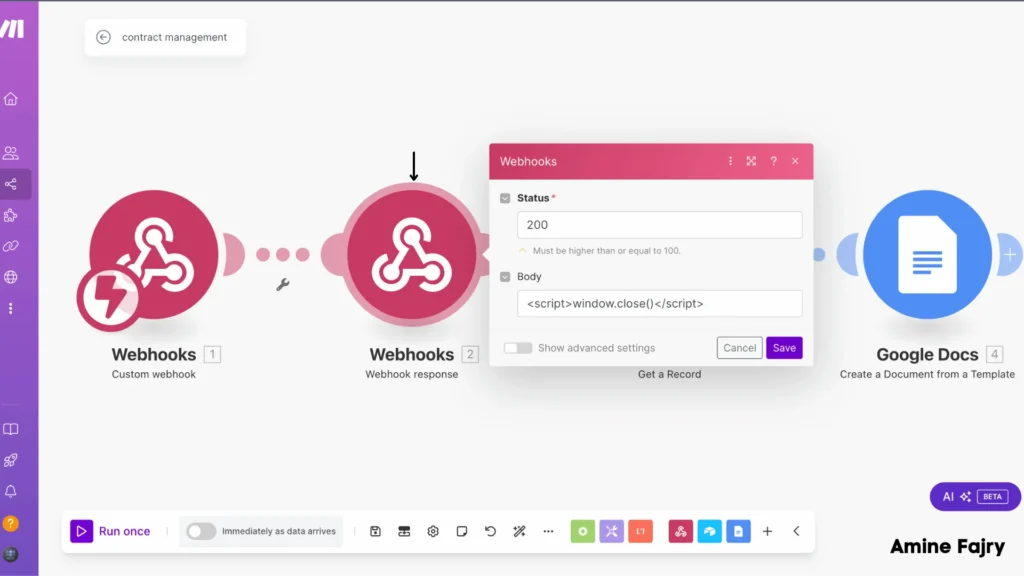Open the Notes icon in toolbar
The image size is (1024, 576).
tap(462, 531)
